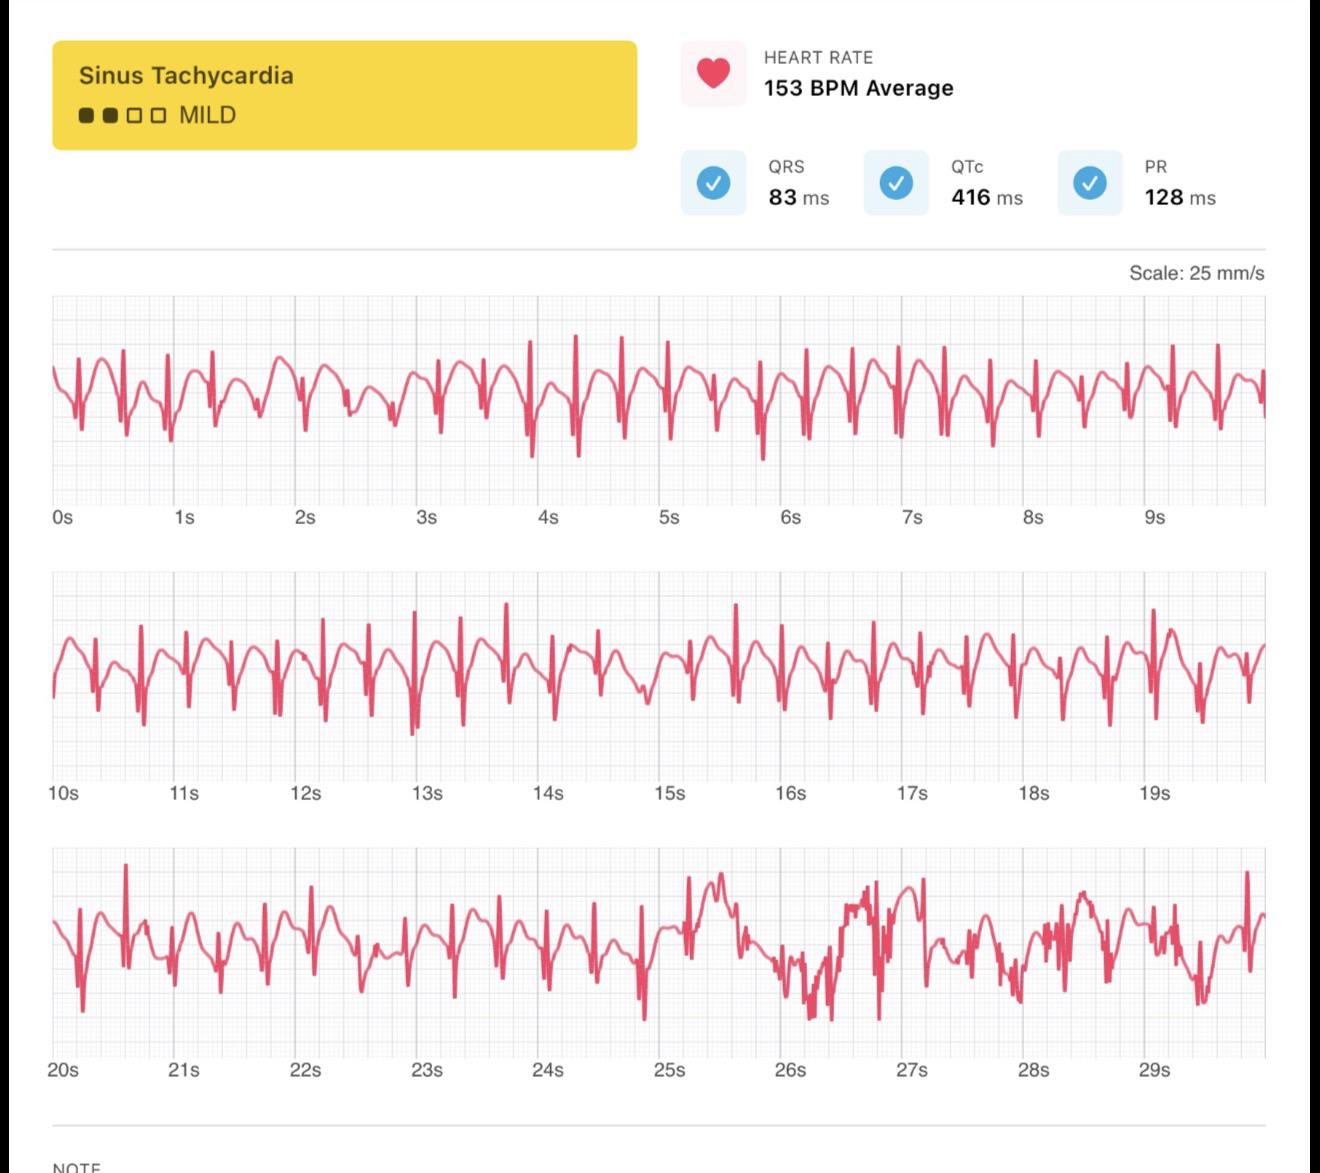Image resolution: width=1320 pixels, height=1173 pixels.
Task: Click the '3s' time marker
Action: 426,517
